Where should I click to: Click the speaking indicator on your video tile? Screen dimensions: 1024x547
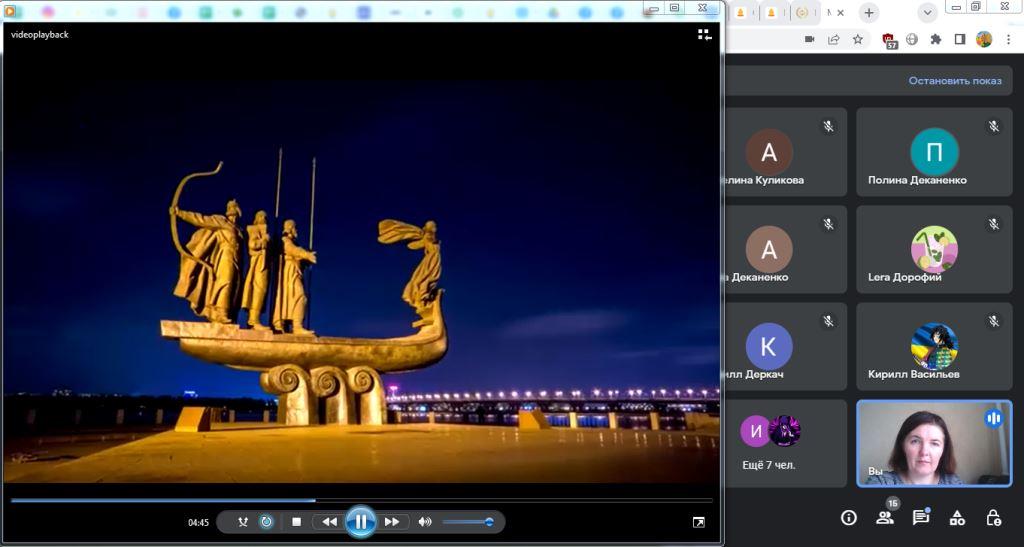tap(993, 418)
